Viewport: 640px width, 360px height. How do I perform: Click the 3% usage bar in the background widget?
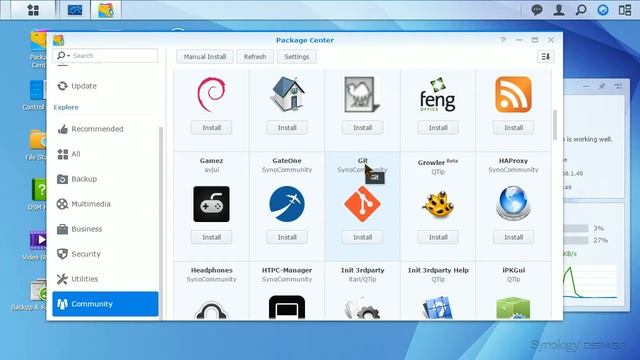(576, 228)
